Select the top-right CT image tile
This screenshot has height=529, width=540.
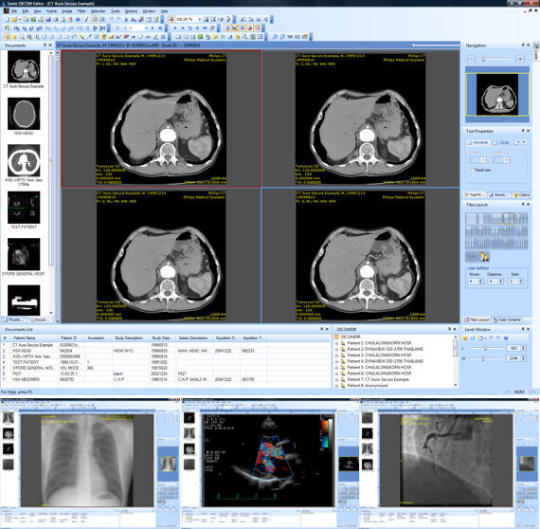coord(360,119)
